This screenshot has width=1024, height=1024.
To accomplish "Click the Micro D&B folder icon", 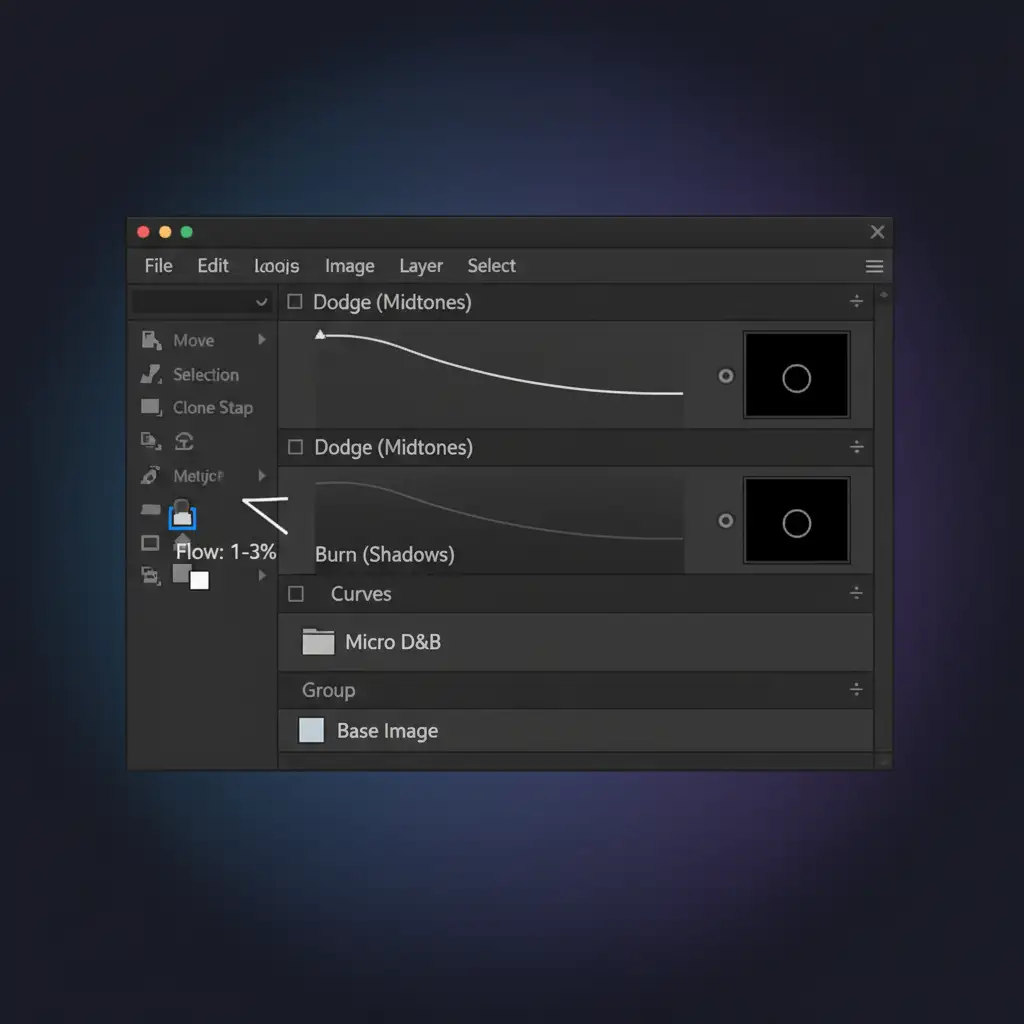I will (318, 642).
